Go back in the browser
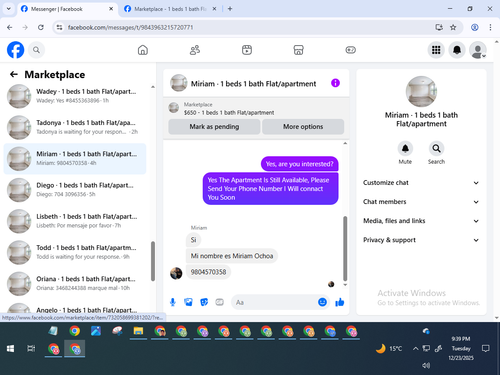Screen dimensions: 500x375 pos(10,27)
